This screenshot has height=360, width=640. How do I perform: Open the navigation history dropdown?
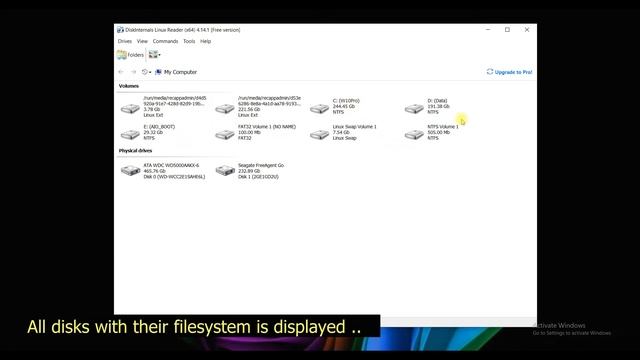point(147,72)
